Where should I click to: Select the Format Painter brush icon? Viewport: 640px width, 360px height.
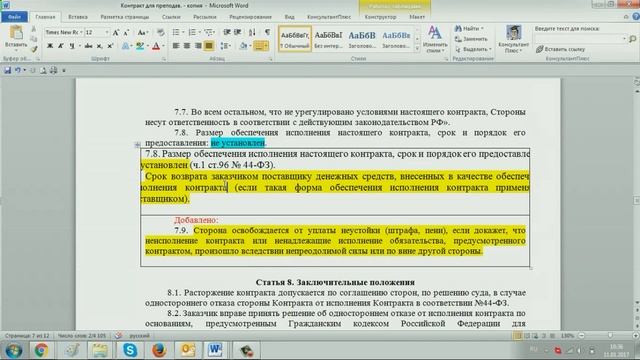(x=34, y=50)
